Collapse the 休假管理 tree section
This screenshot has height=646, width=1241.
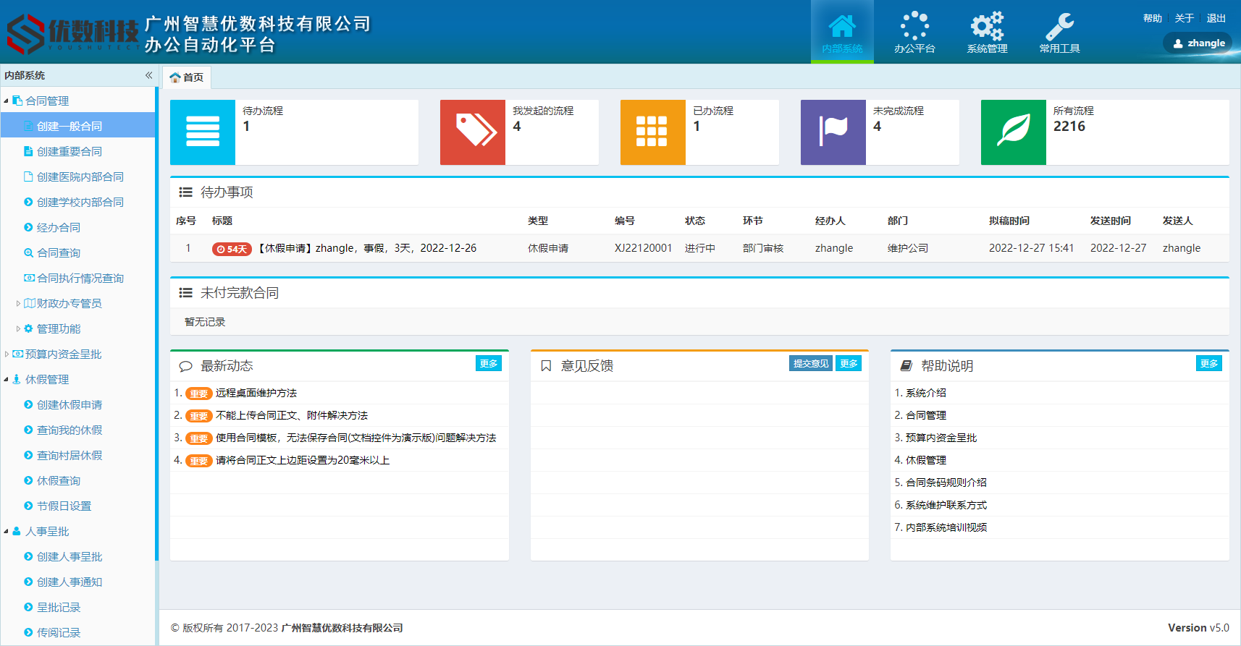point(7,380)
